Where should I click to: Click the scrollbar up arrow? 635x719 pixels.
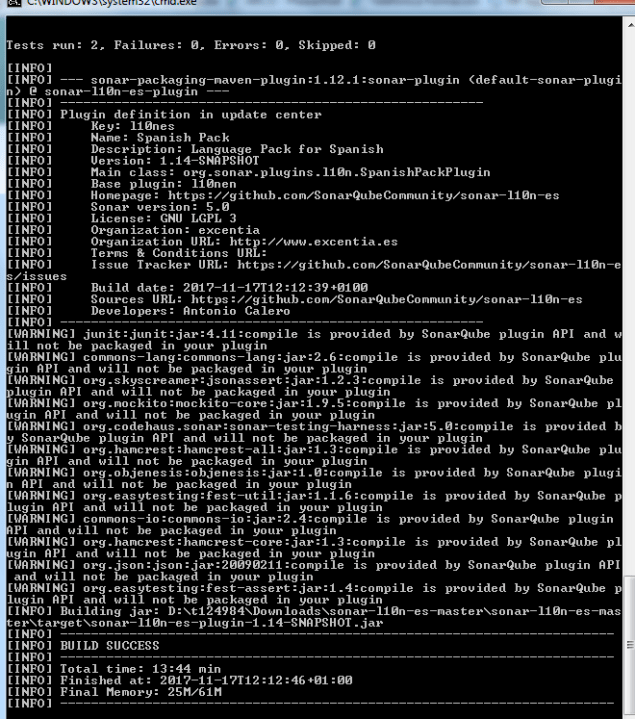pyautogui.click(x=630, y=24)
